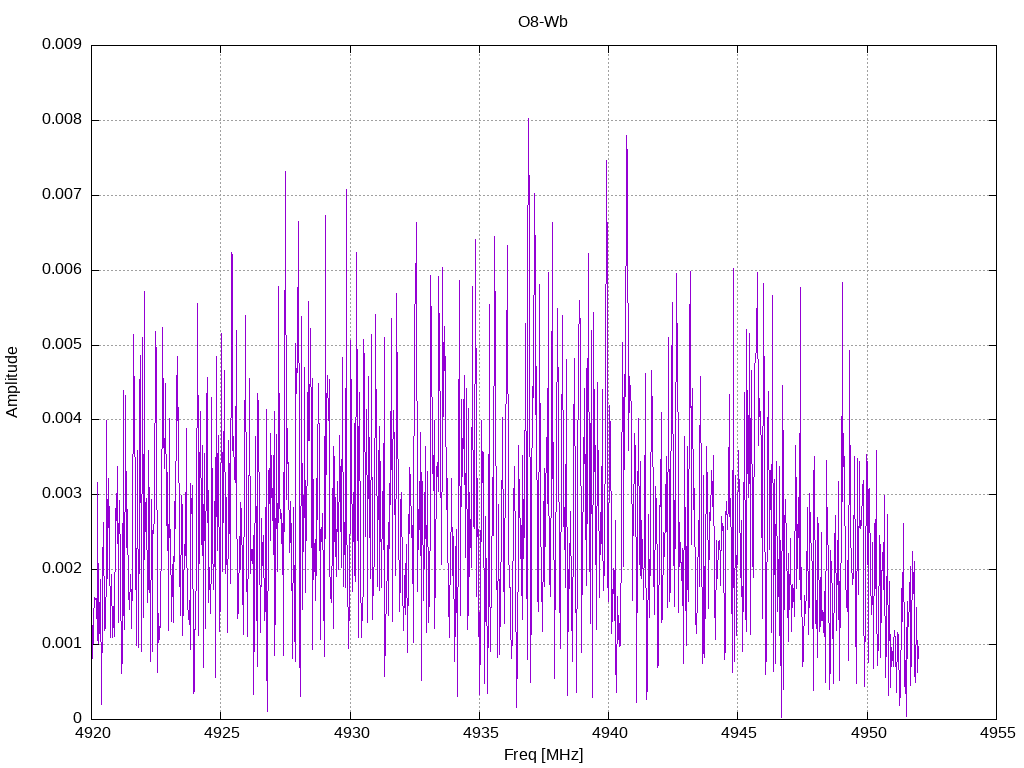The width and height of the screenshot is (1024, 768).
Task: Select the Amplitude axis label
Action: tap(12, 382)
